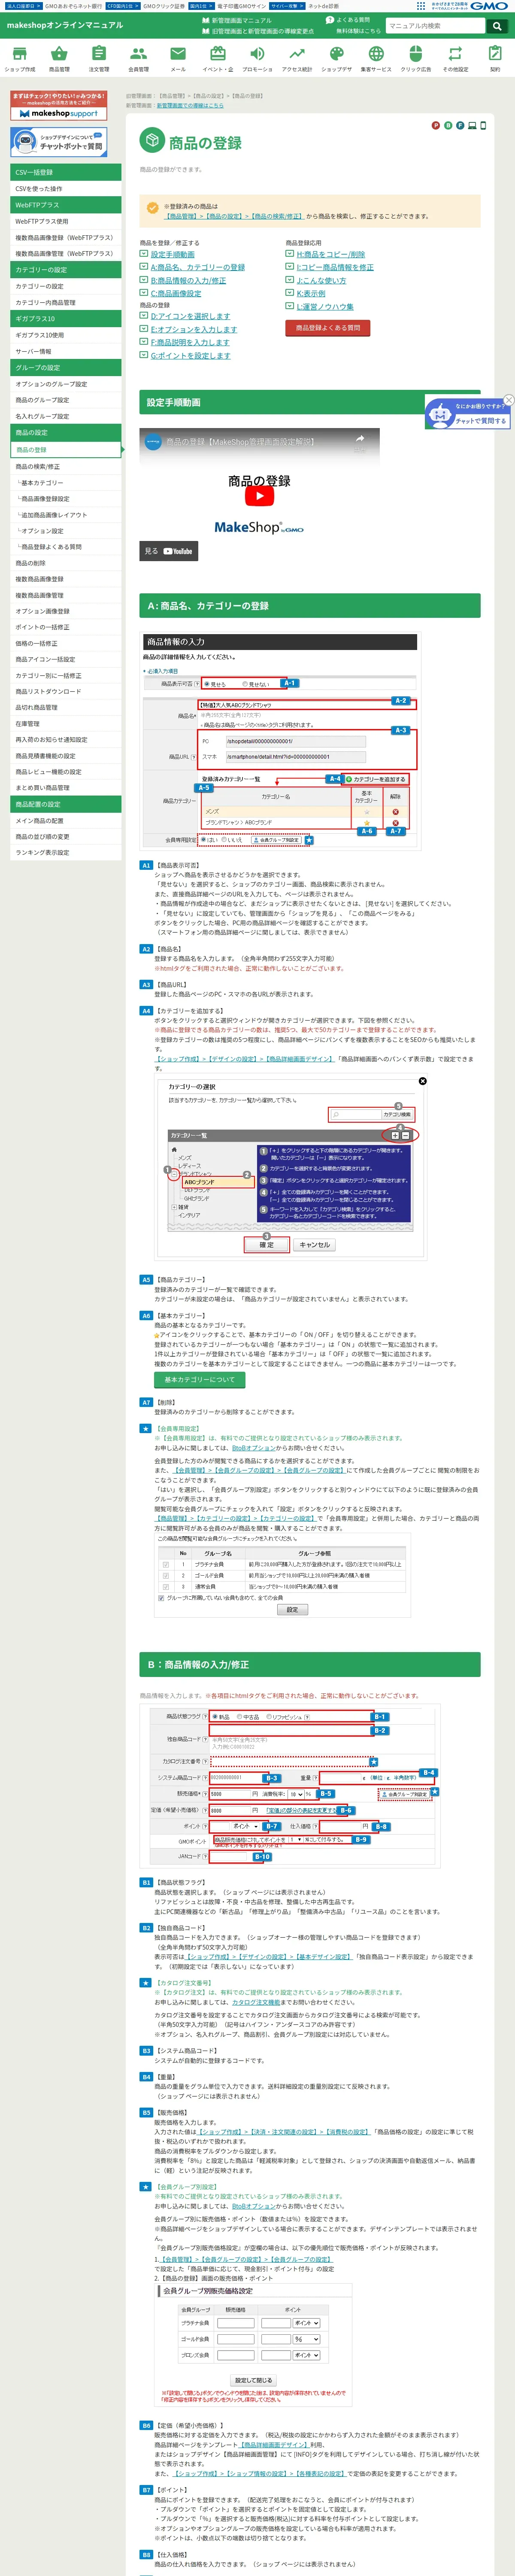Toggle the 通常会員 group row checkbox
Screen dimensions: 515x2576
[166, 1586]
